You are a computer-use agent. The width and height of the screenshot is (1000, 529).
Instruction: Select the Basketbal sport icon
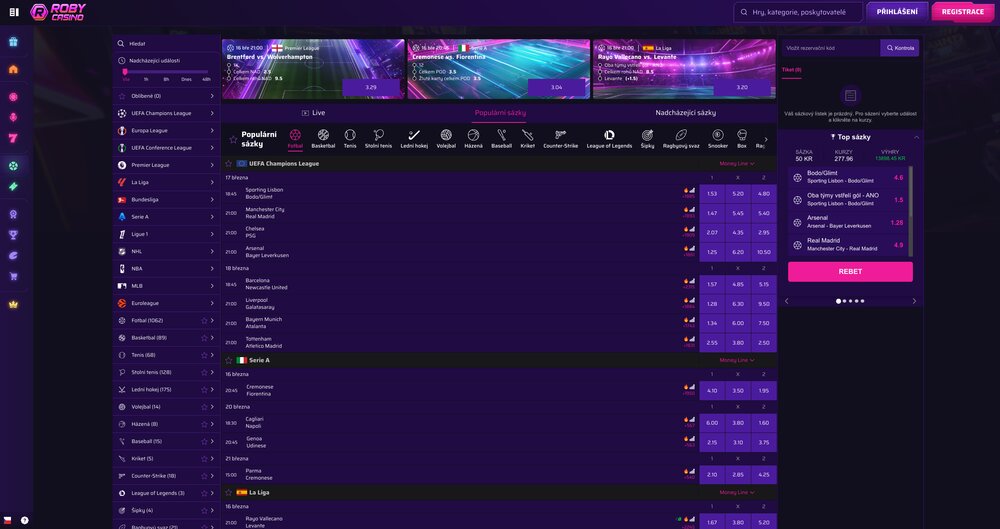click(x=323, y=134)
